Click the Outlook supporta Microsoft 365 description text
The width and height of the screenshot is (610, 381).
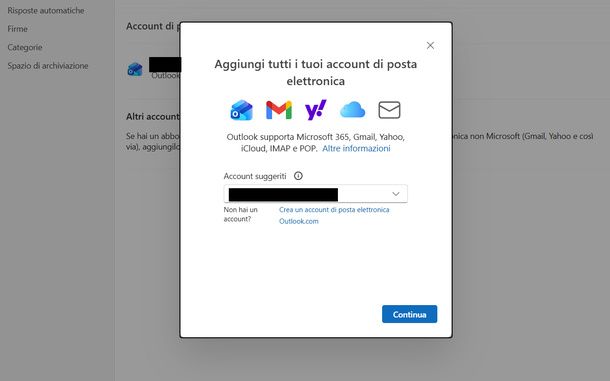(316, 142)
